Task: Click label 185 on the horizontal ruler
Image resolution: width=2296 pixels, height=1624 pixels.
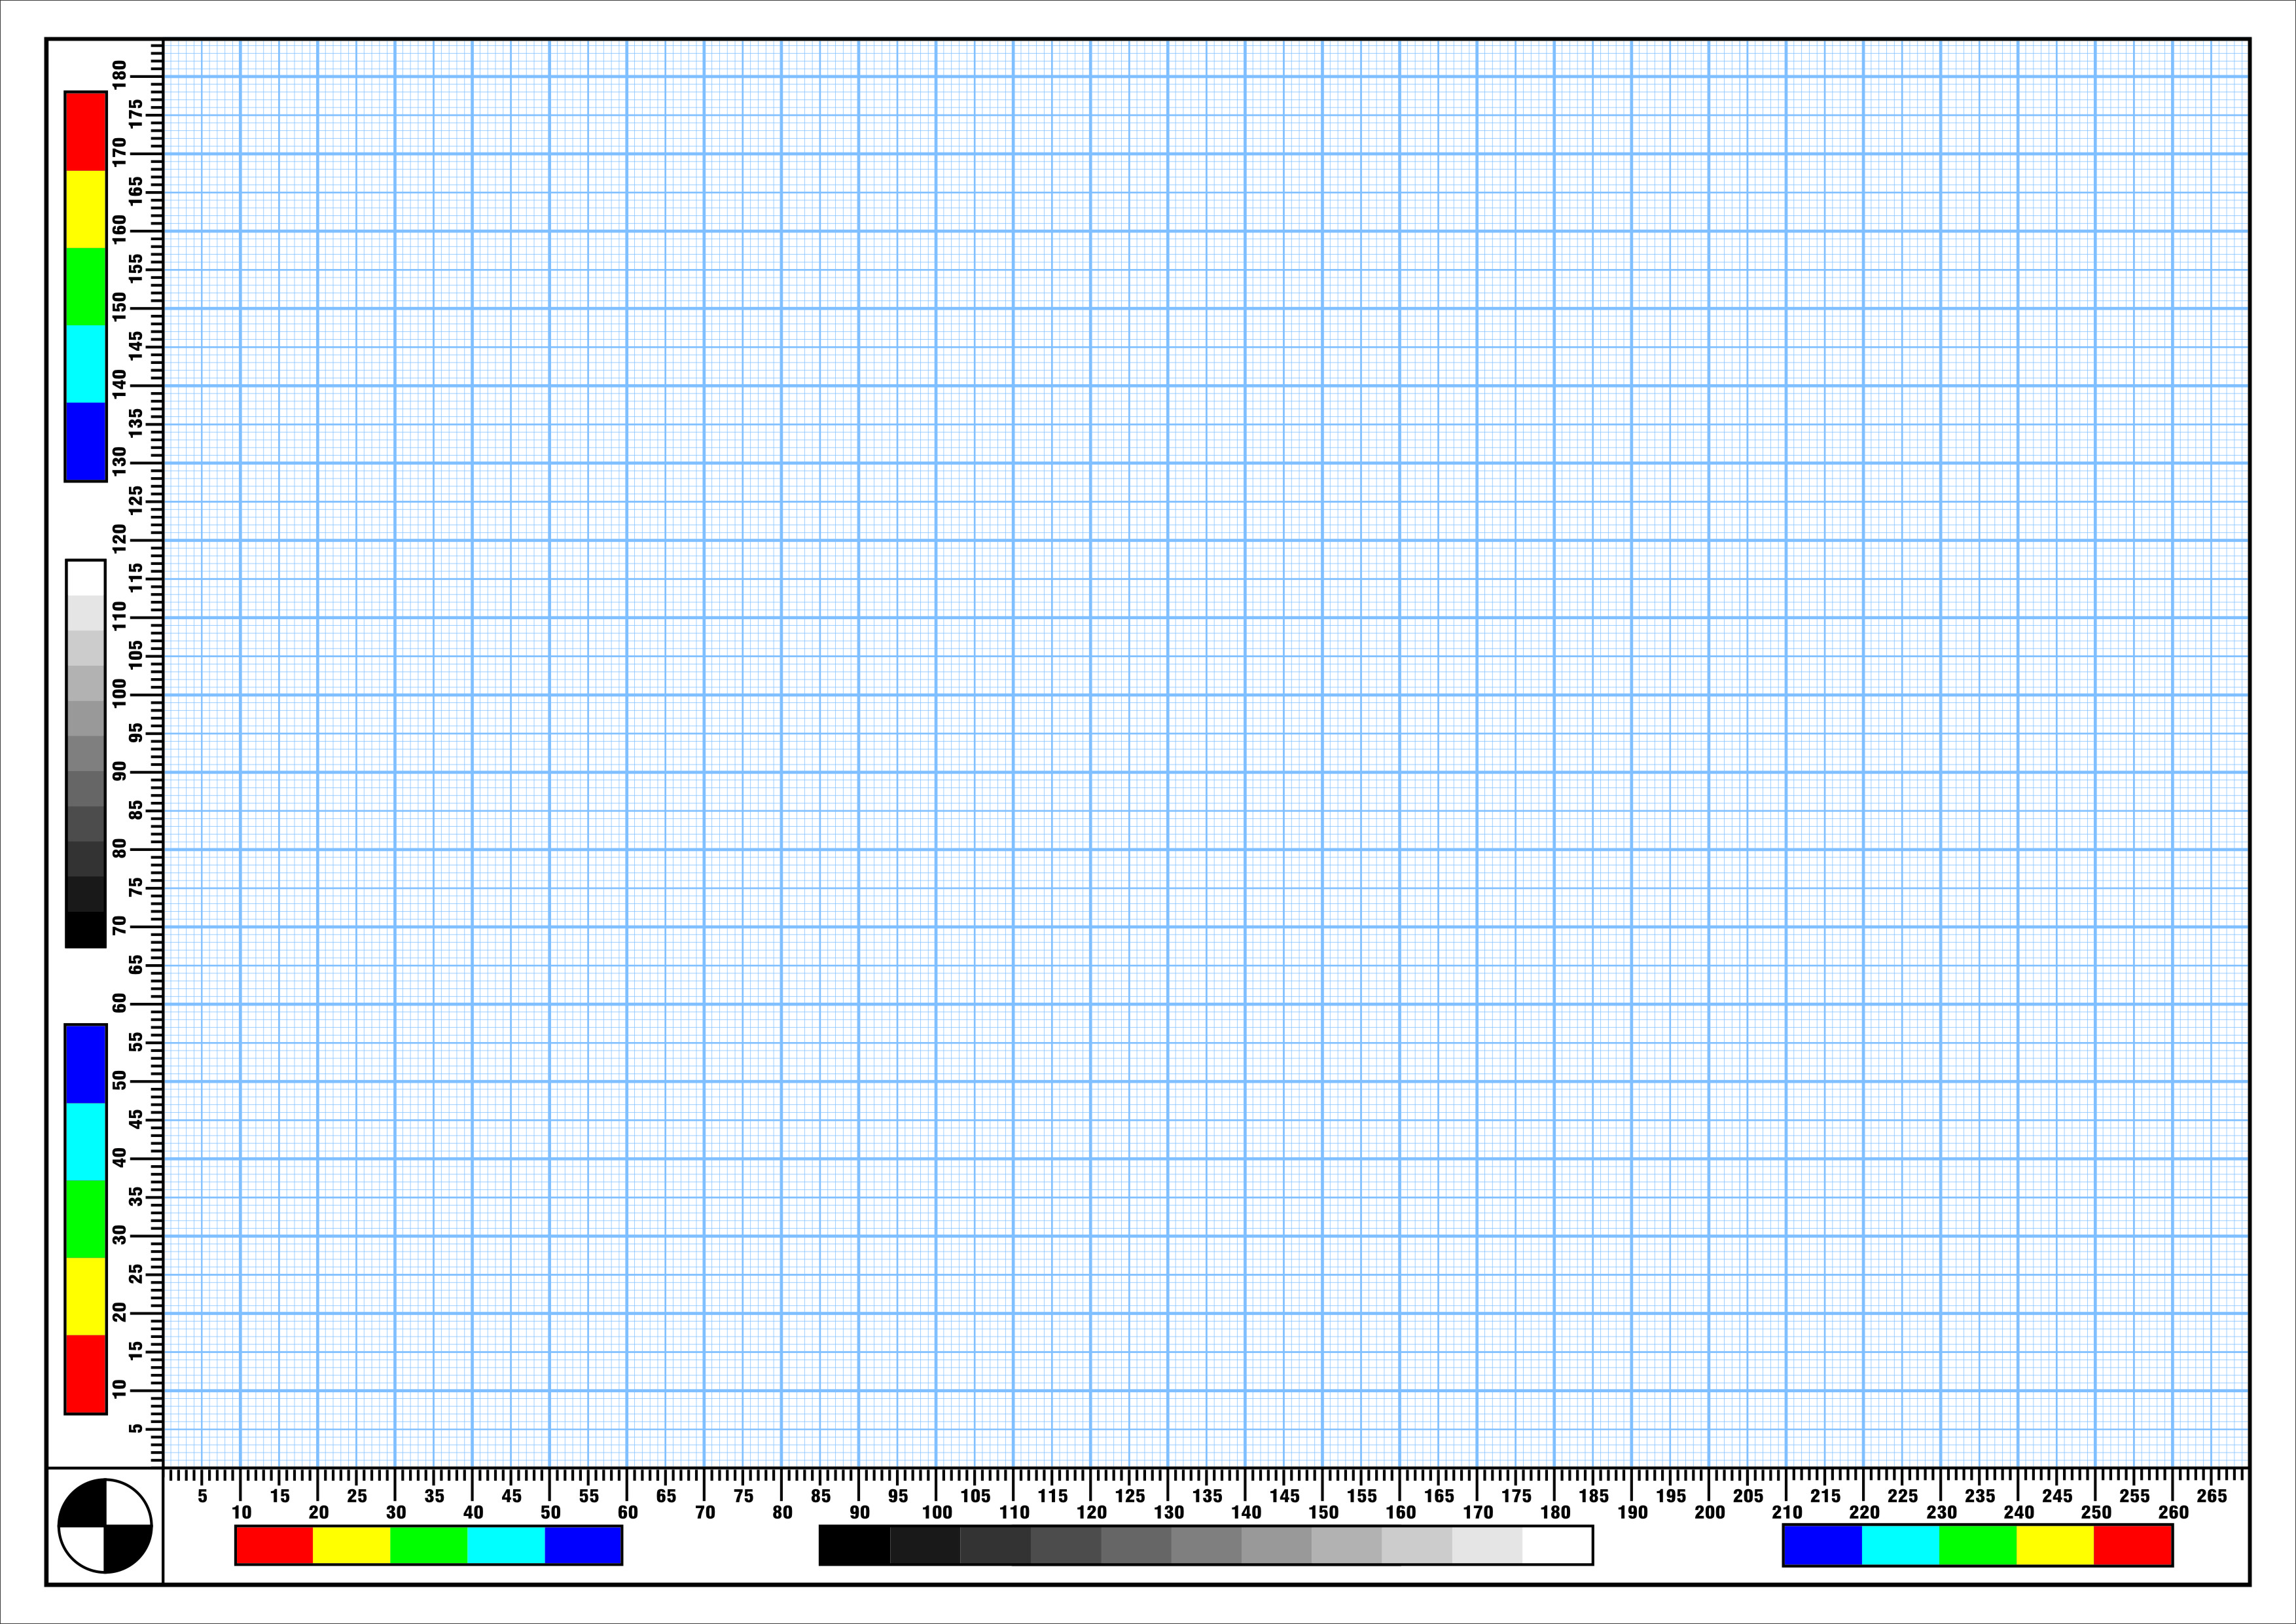Action: point(1593,1496)
